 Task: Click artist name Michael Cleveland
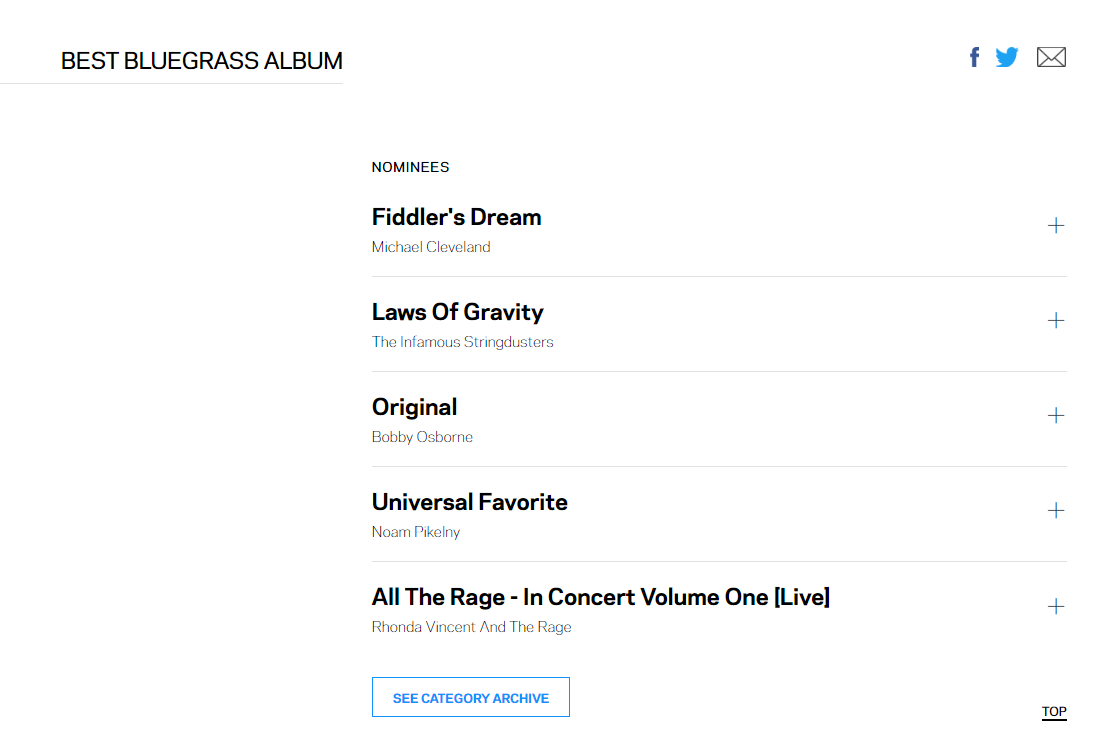click(431, 247)
